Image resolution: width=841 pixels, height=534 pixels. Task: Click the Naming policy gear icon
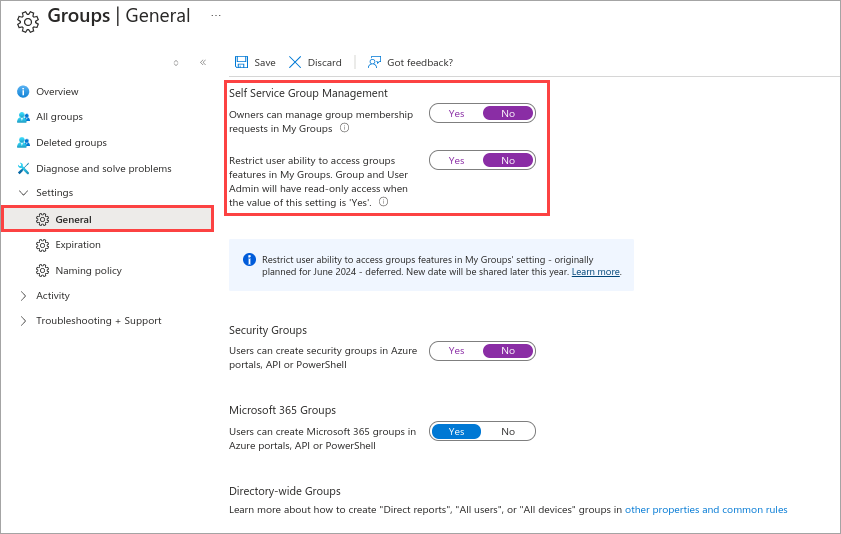(42, 270)
